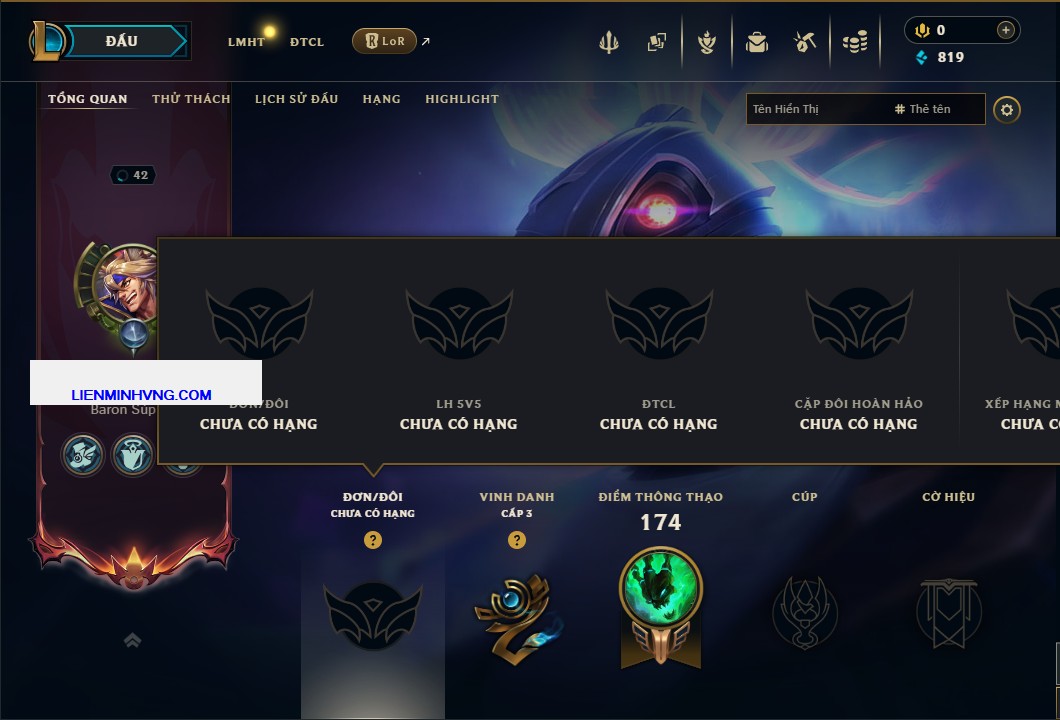Click the summoner profile avatar icon
This screenshot has width=1060, height=720.
click(125, 283)
